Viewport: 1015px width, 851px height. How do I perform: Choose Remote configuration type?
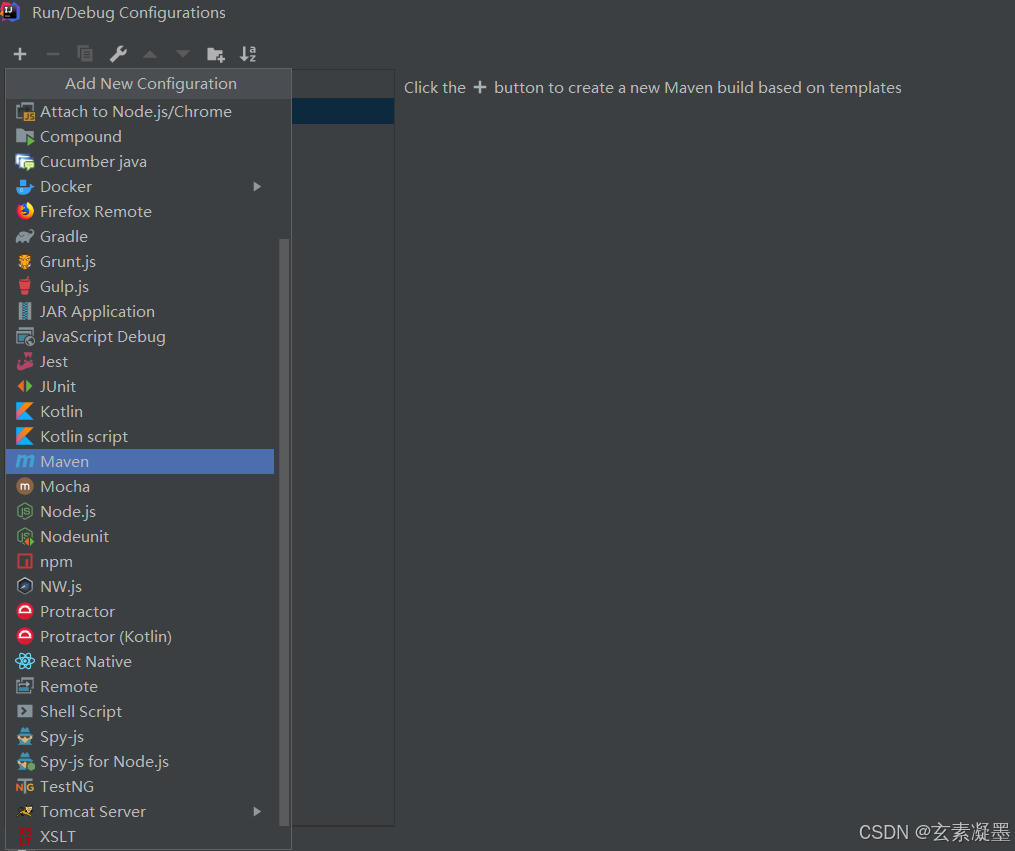(140, 687)
